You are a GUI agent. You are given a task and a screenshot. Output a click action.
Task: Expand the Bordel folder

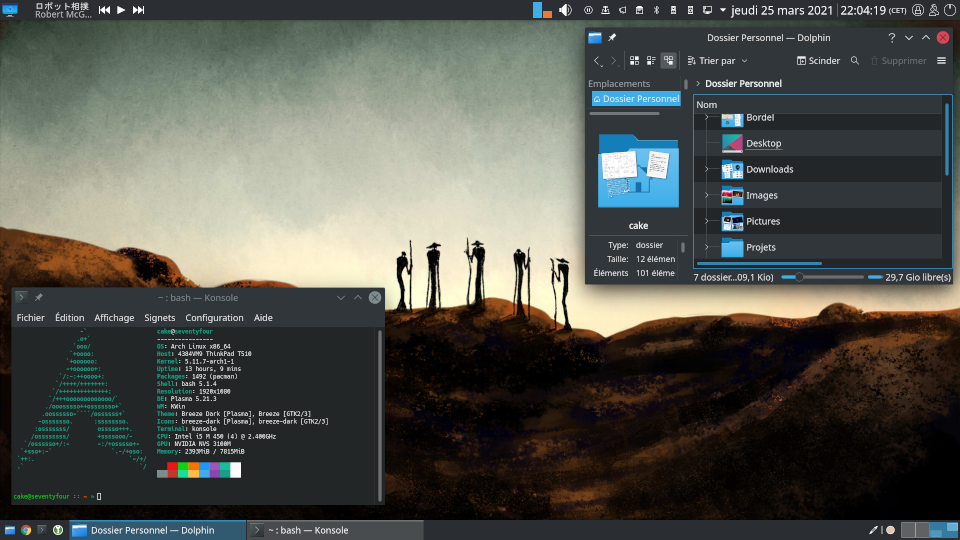(x=707, y=117)
